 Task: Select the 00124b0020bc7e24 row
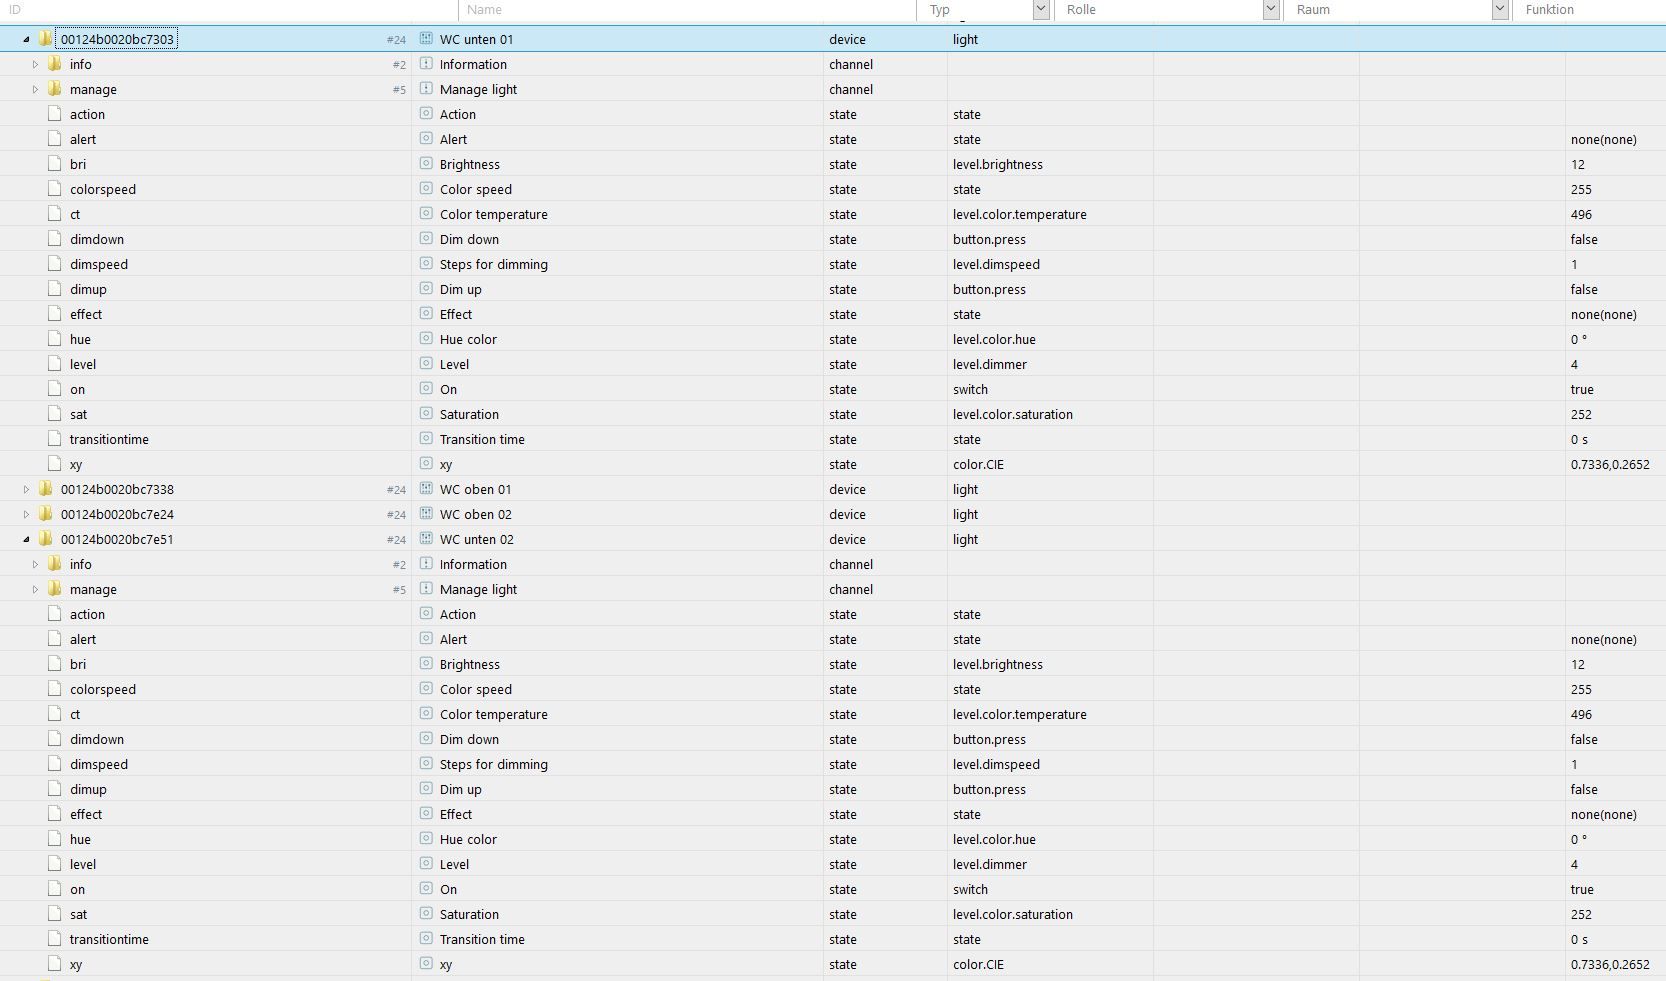point(833,514)
